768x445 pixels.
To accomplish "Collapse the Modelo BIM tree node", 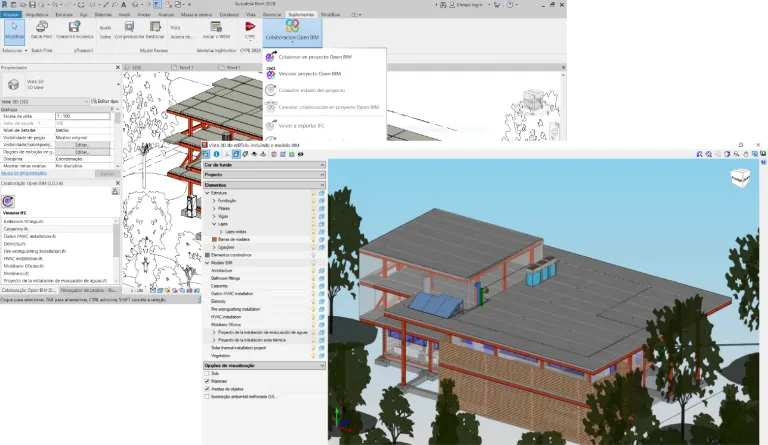I will point(207,263).
